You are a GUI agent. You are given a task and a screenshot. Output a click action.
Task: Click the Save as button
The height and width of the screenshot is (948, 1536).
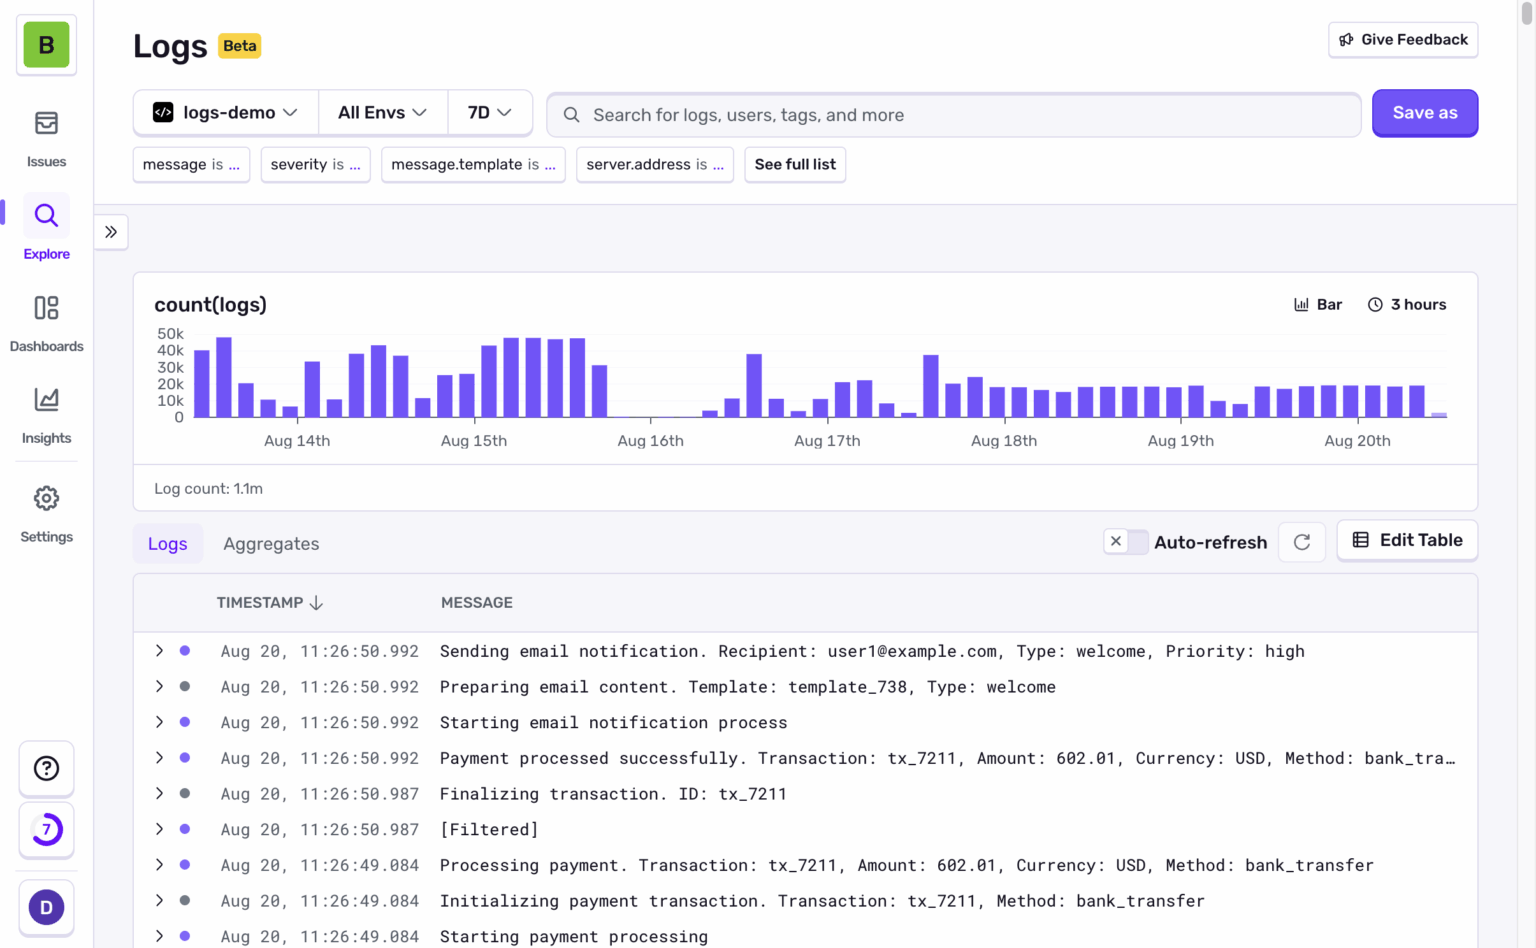click(1424, 113)
